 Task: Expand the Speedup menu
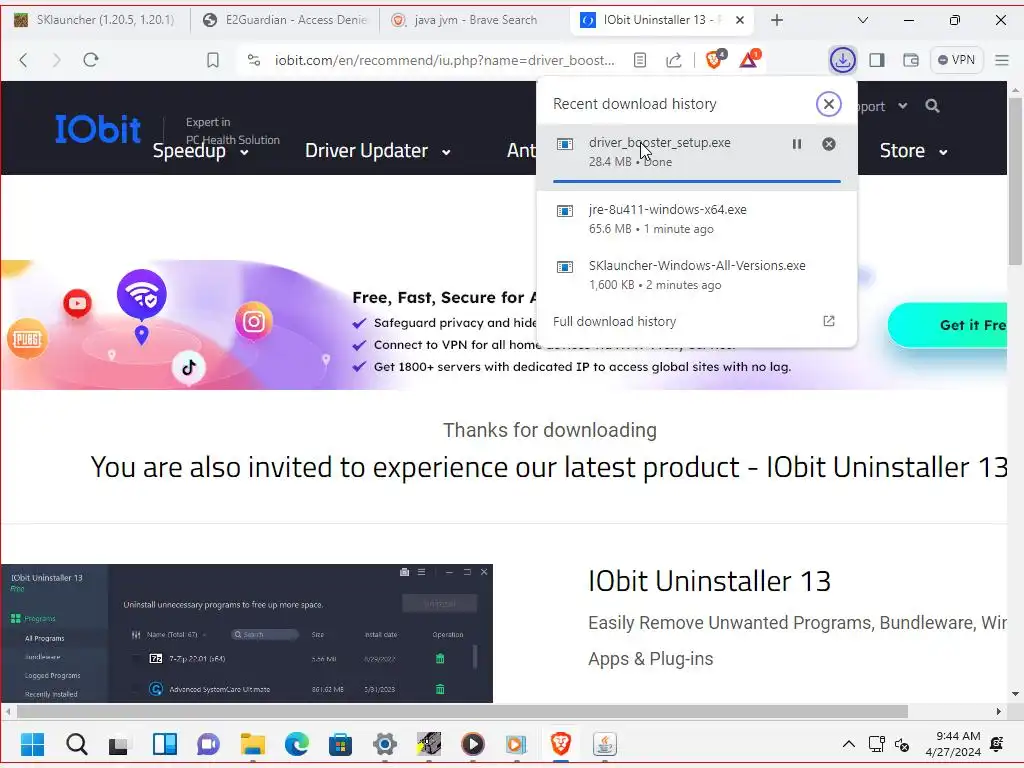pos(200,151)
